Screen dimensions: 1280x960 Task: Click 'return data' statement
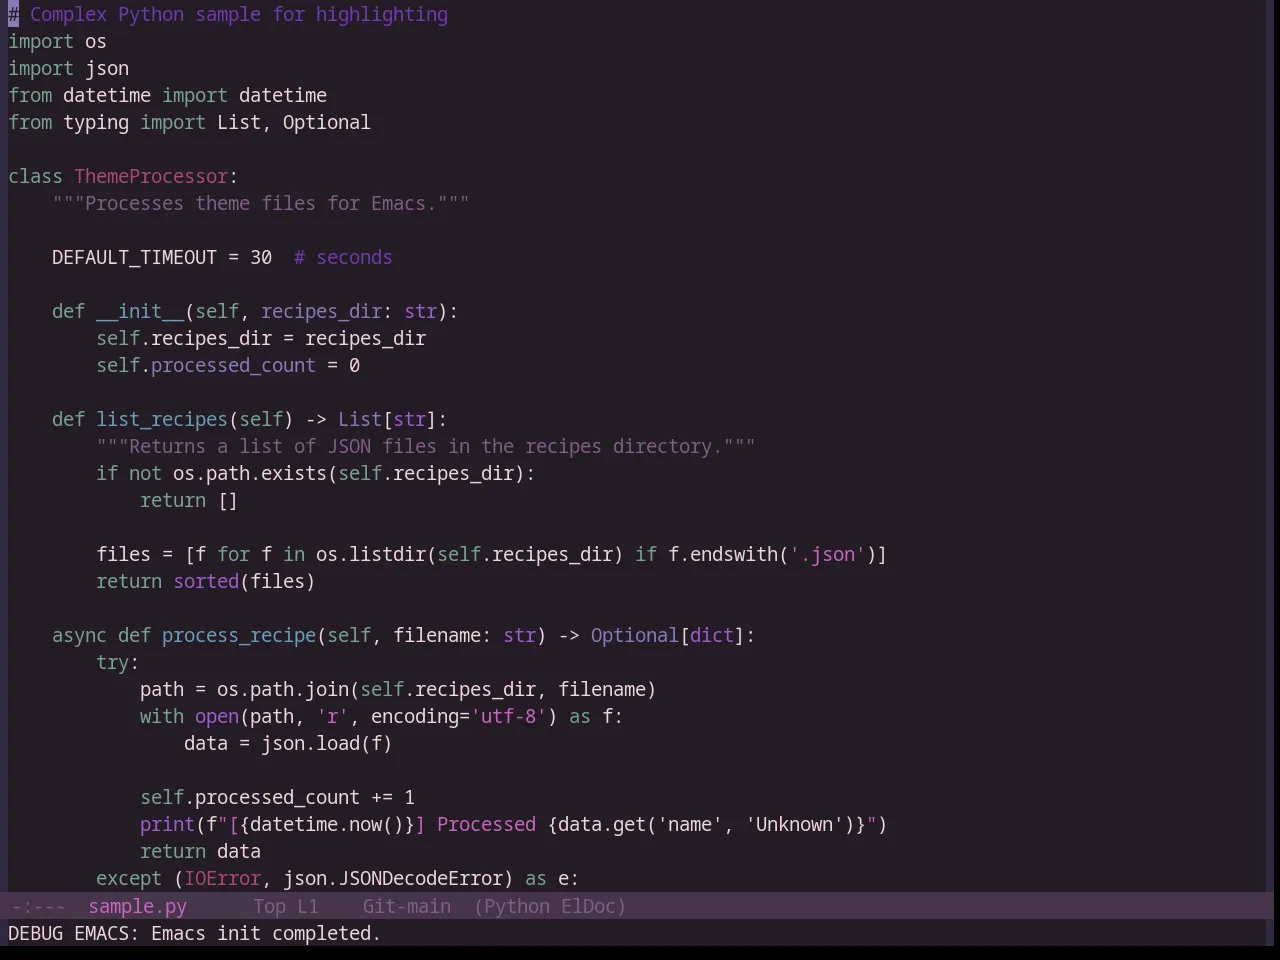[x=200, y=851]
